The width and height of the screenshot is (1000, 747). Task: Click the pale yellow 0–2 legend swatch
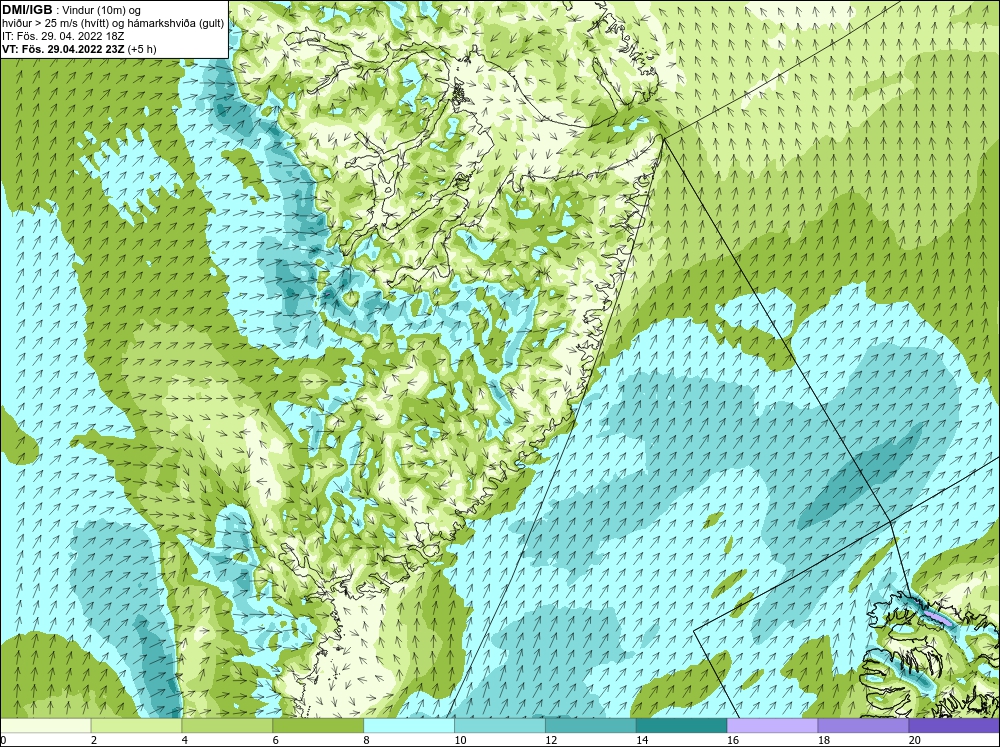coord(45,726)
